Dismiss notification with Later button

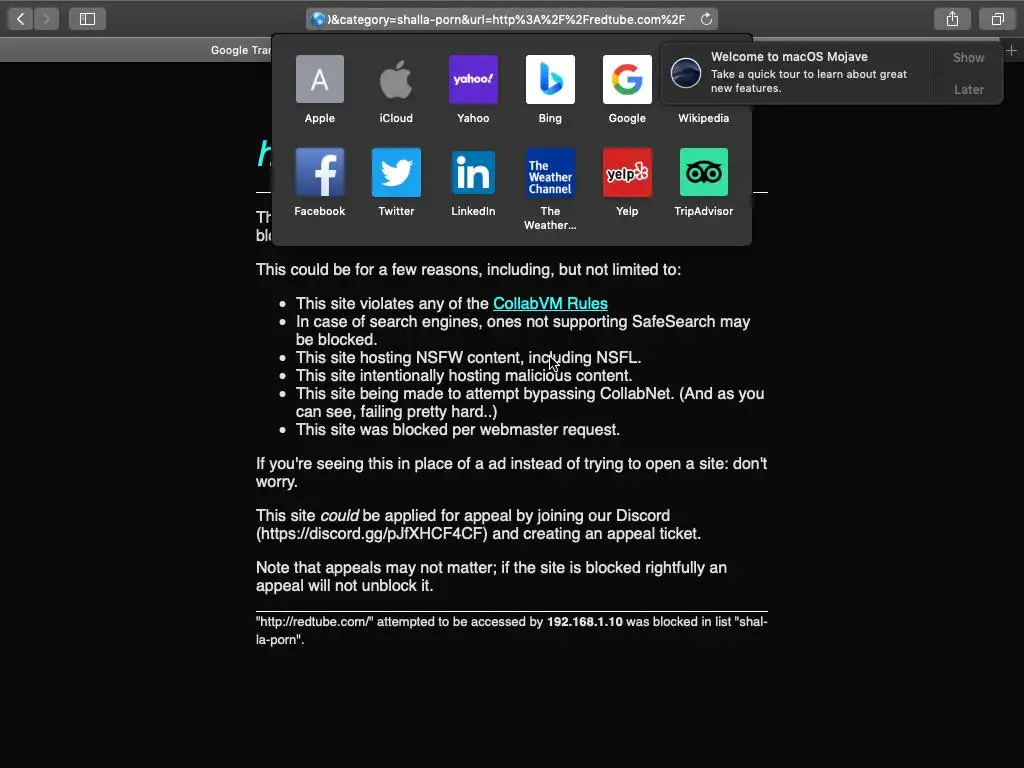[x=968, y=89]
